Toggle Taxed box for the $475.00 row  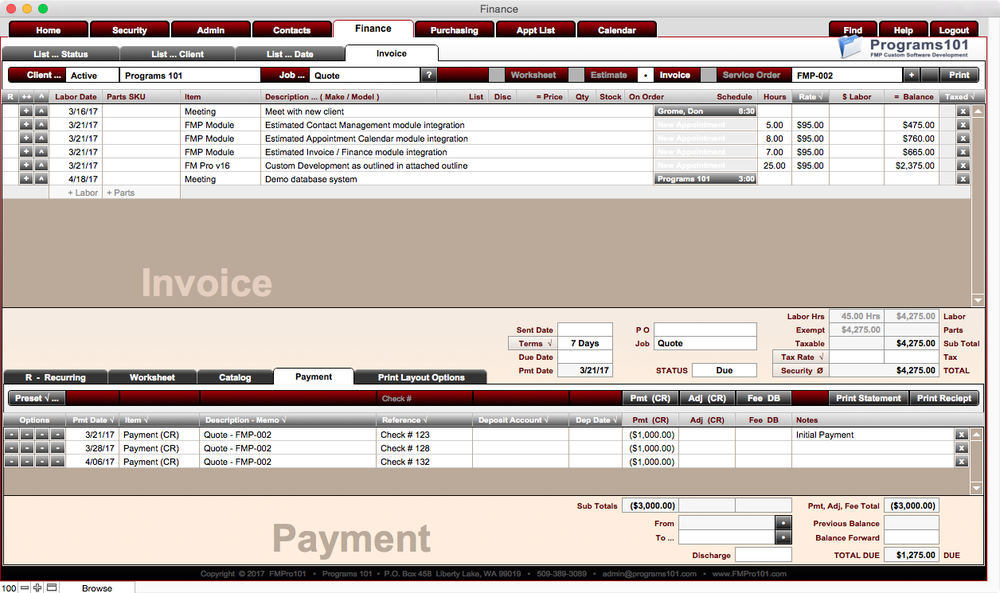coord(948,125)
